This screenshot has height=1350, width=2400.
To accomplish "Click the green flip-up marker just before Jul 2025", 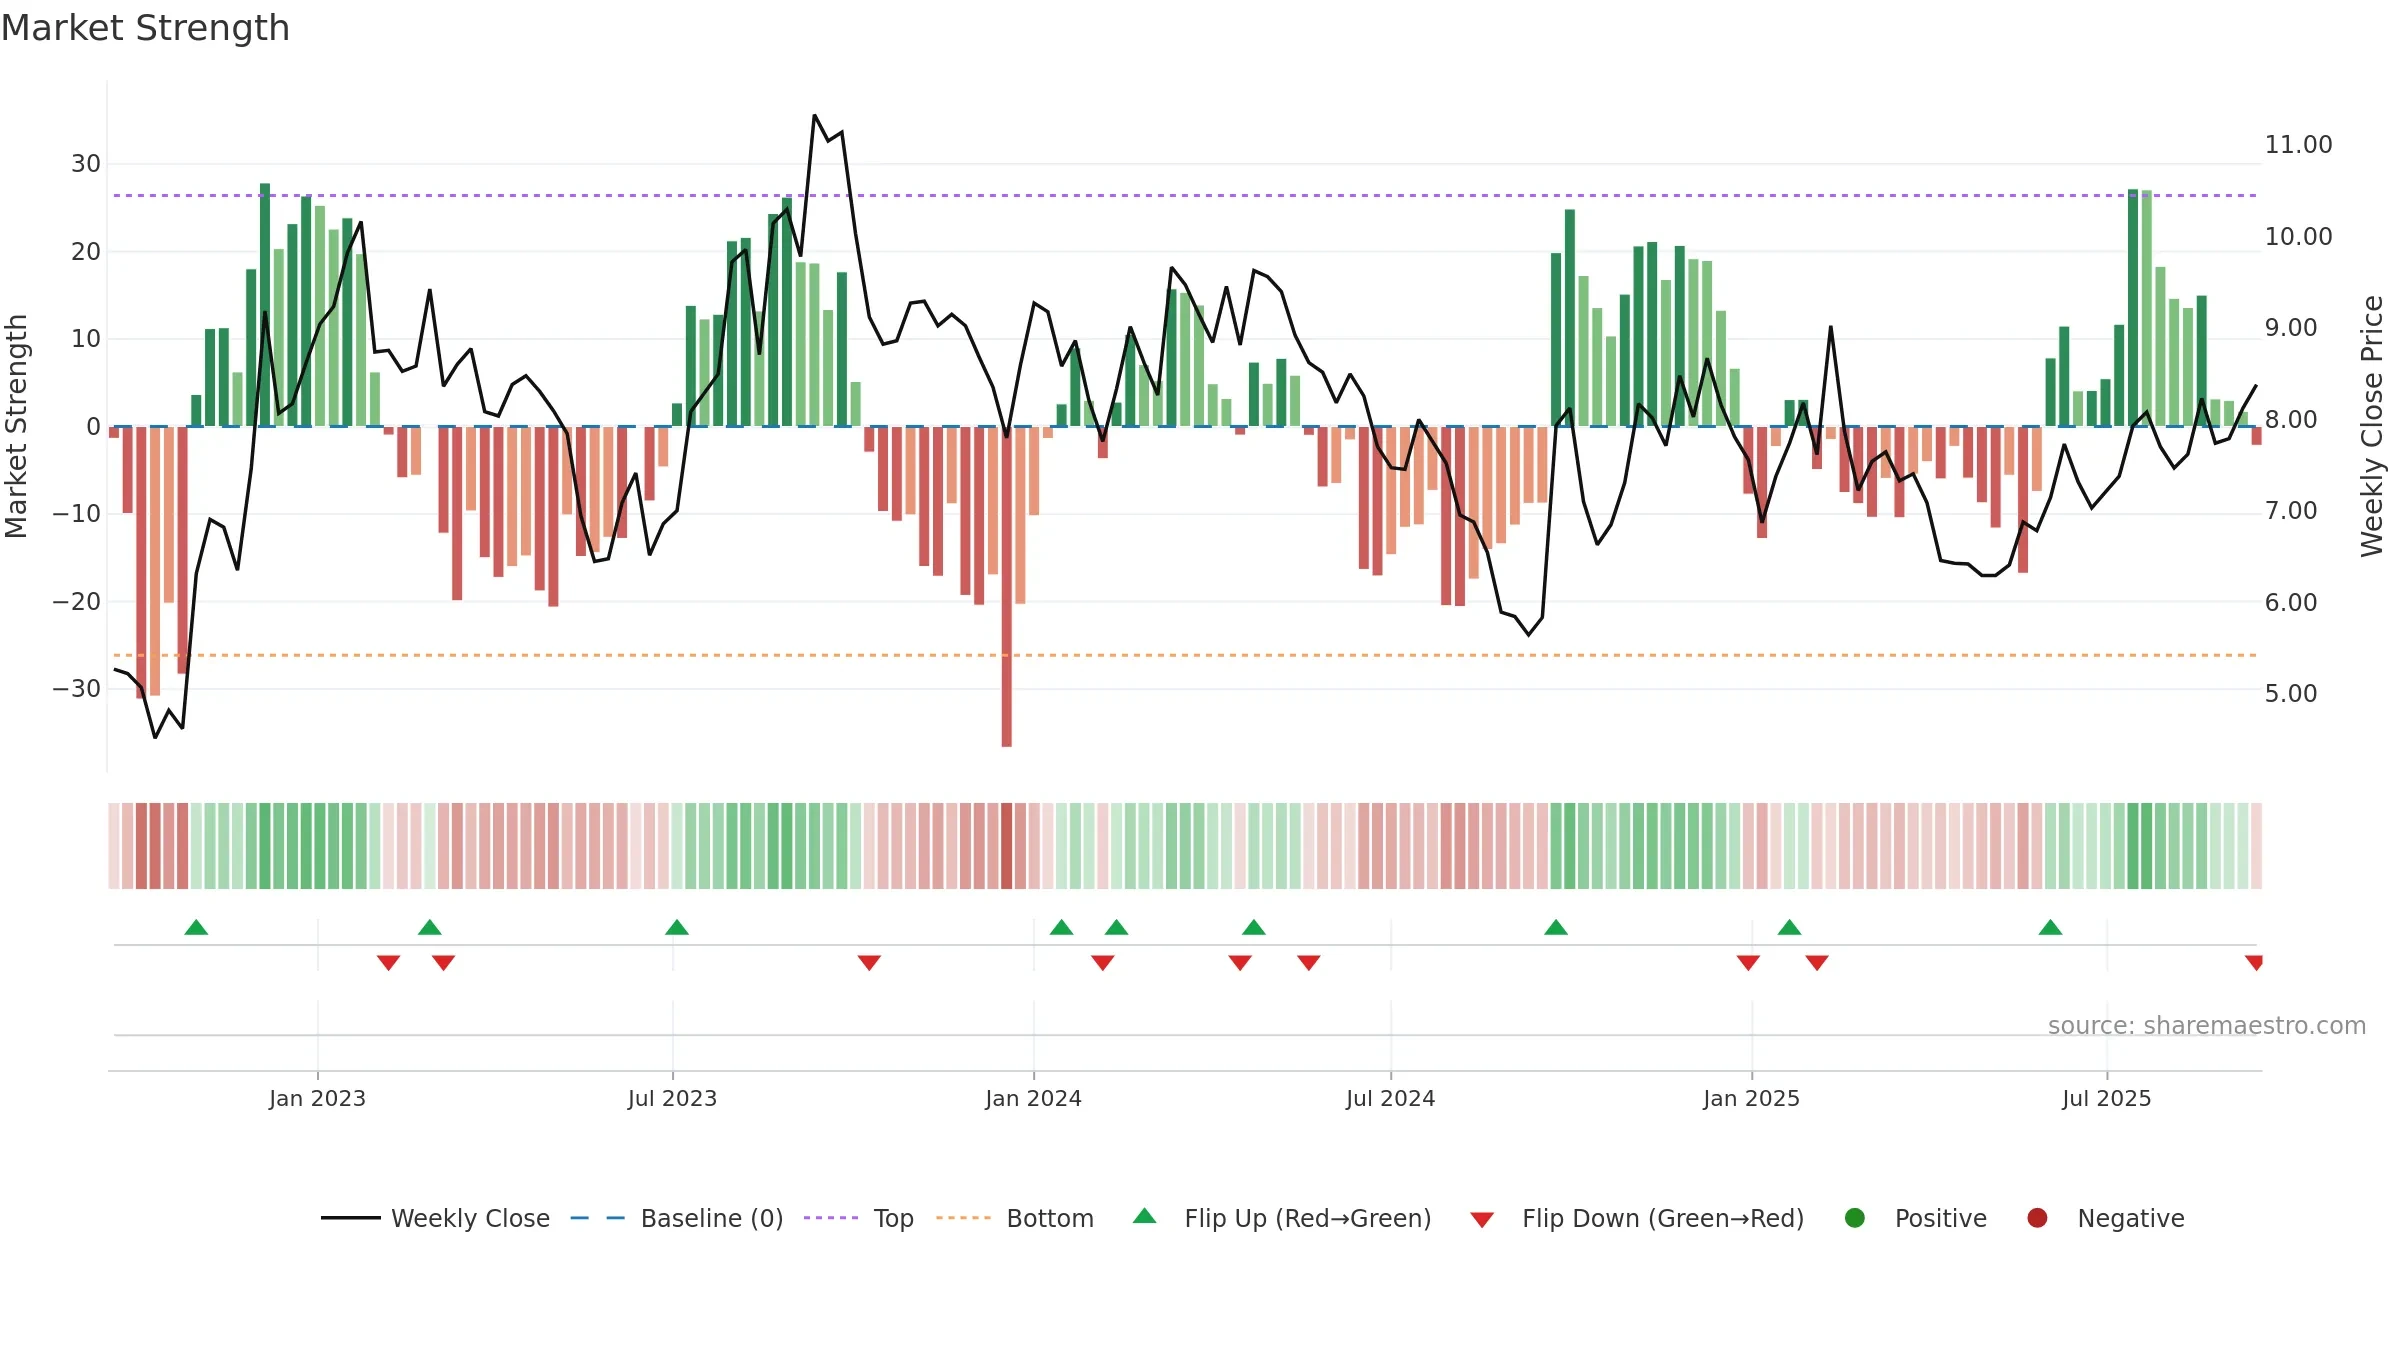I will [x=2050, y=927].
